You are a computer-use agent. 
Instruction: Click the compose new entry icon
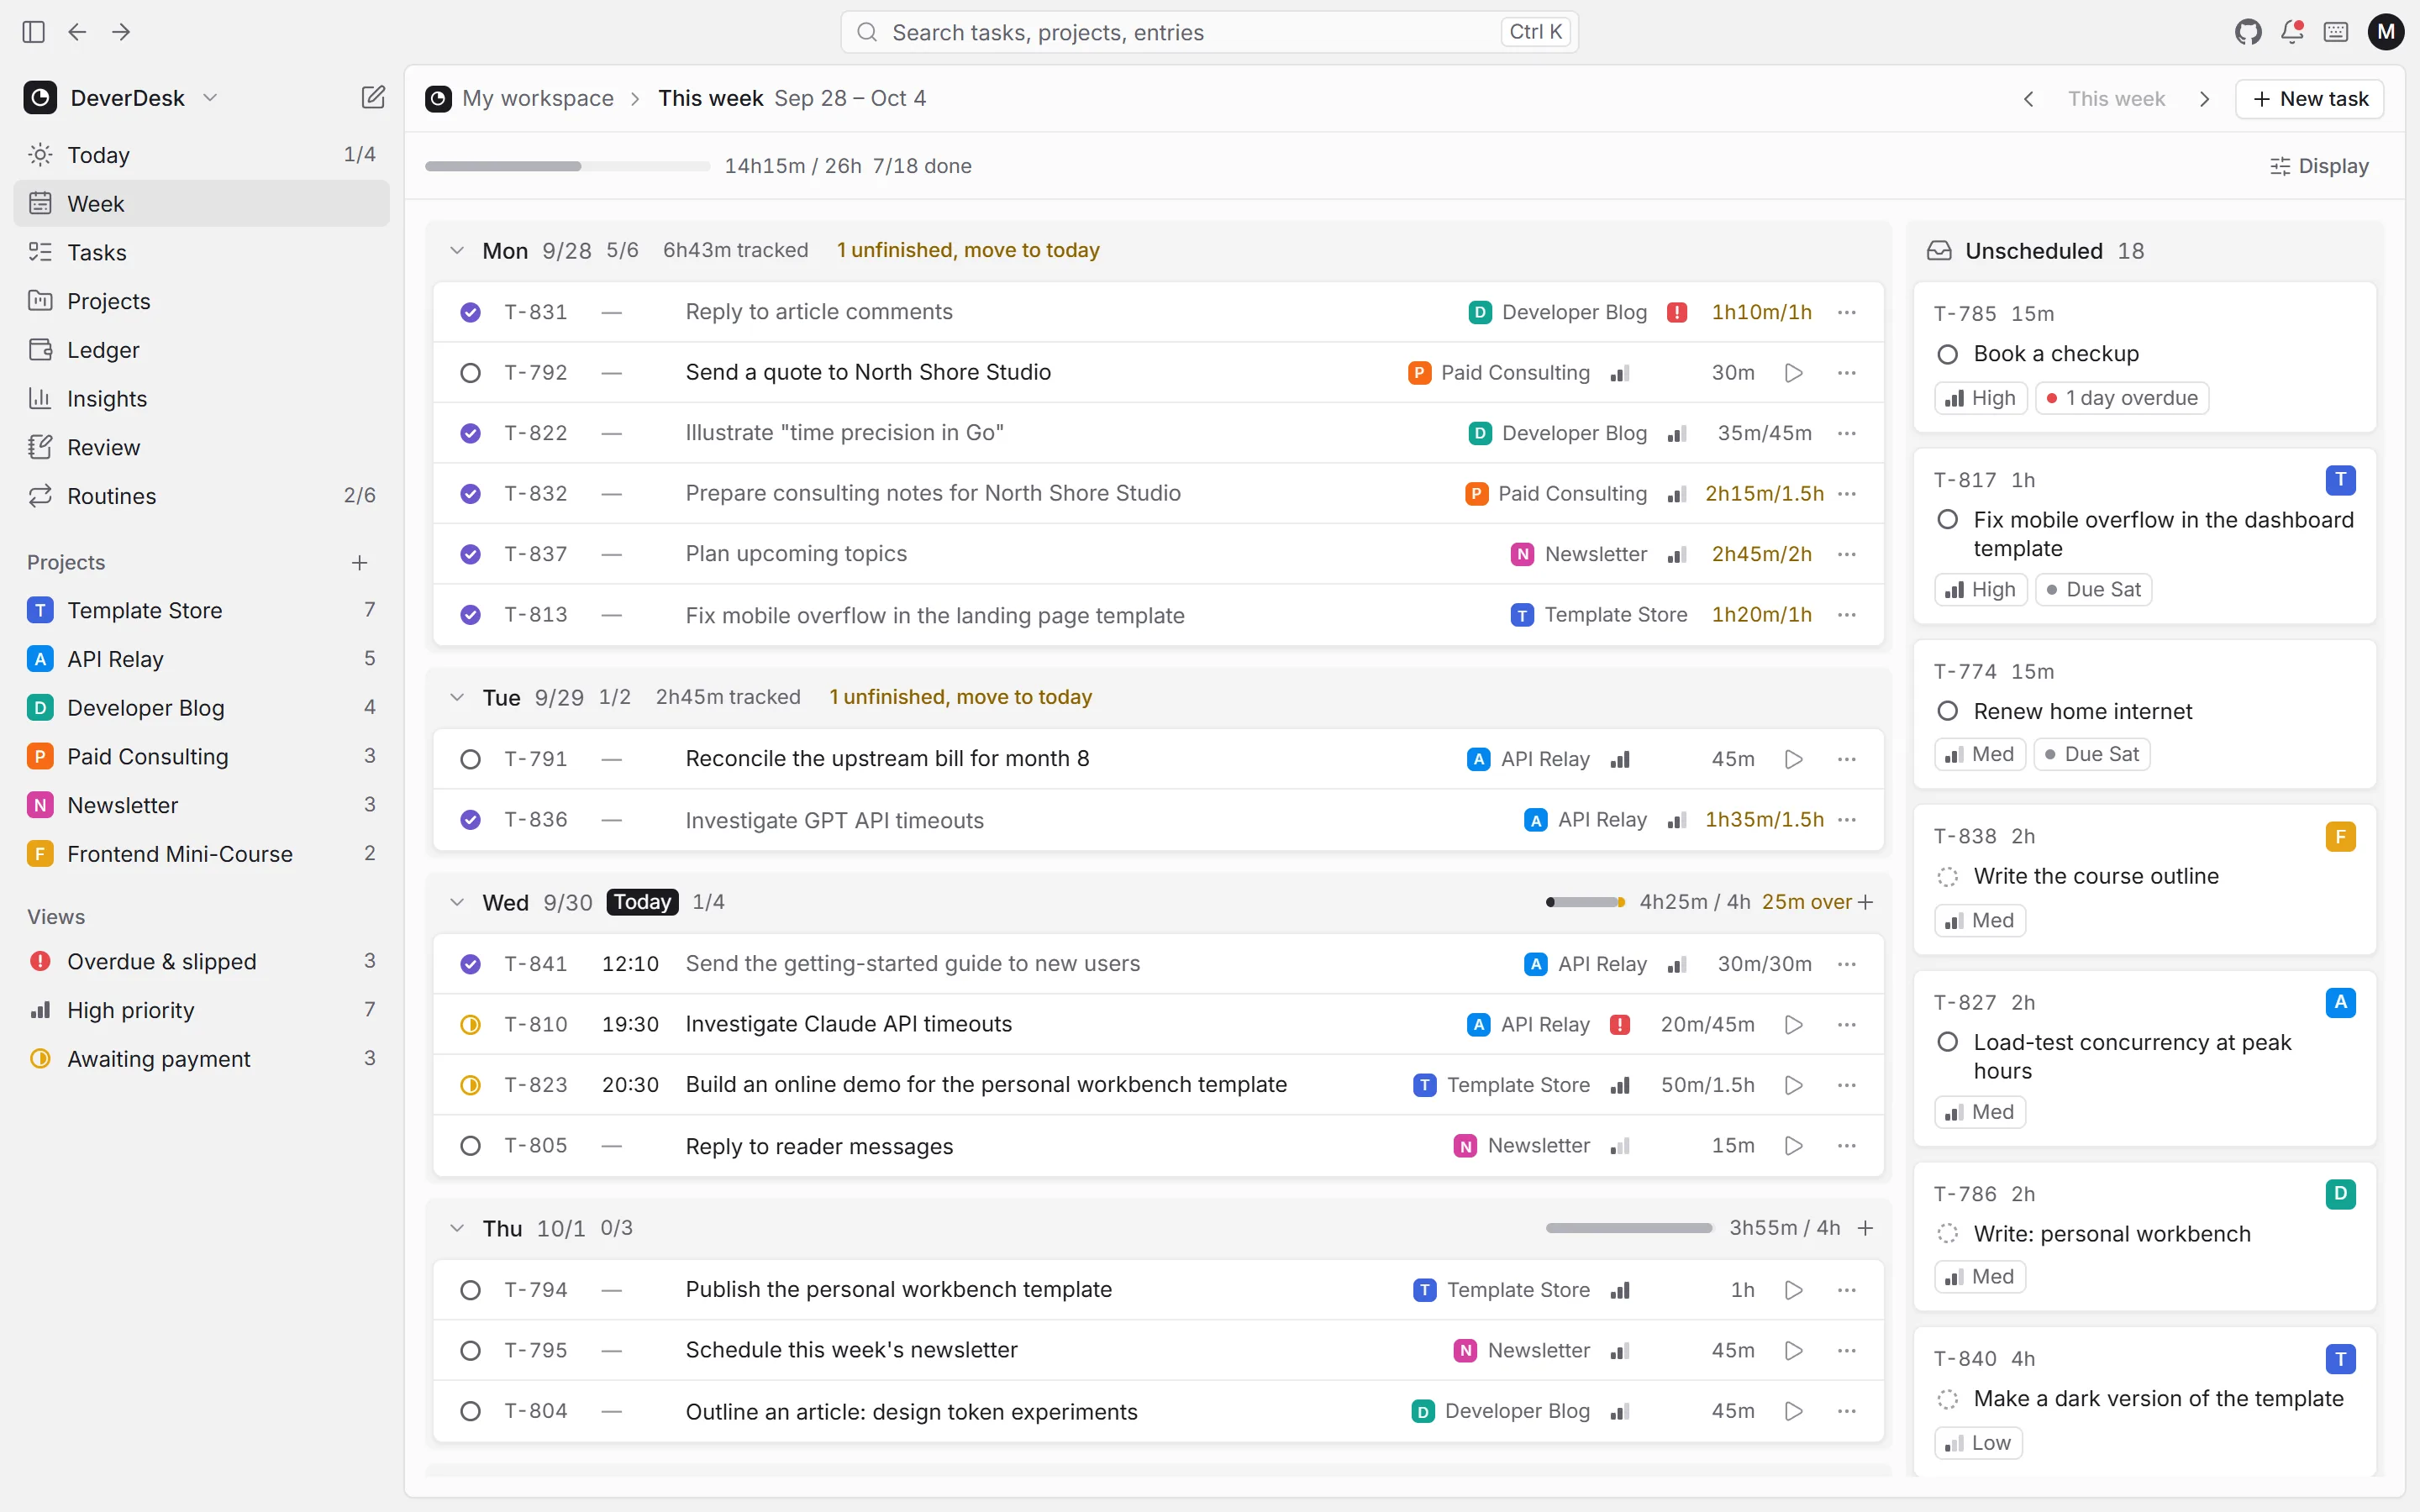point(373,97)
